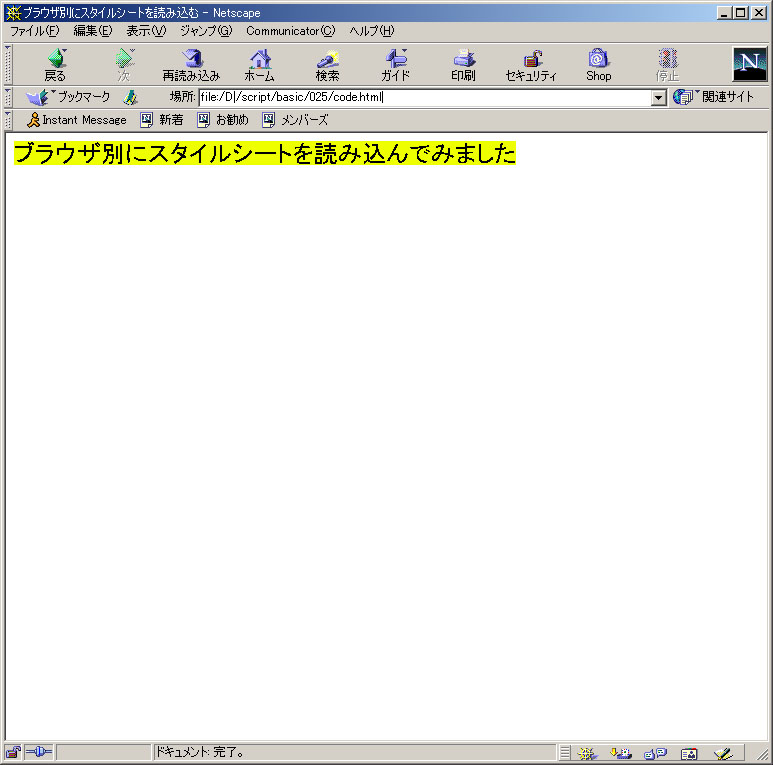This screenshot has width=773, height=765.
Task: Click the location URL field
Action: 425,97
